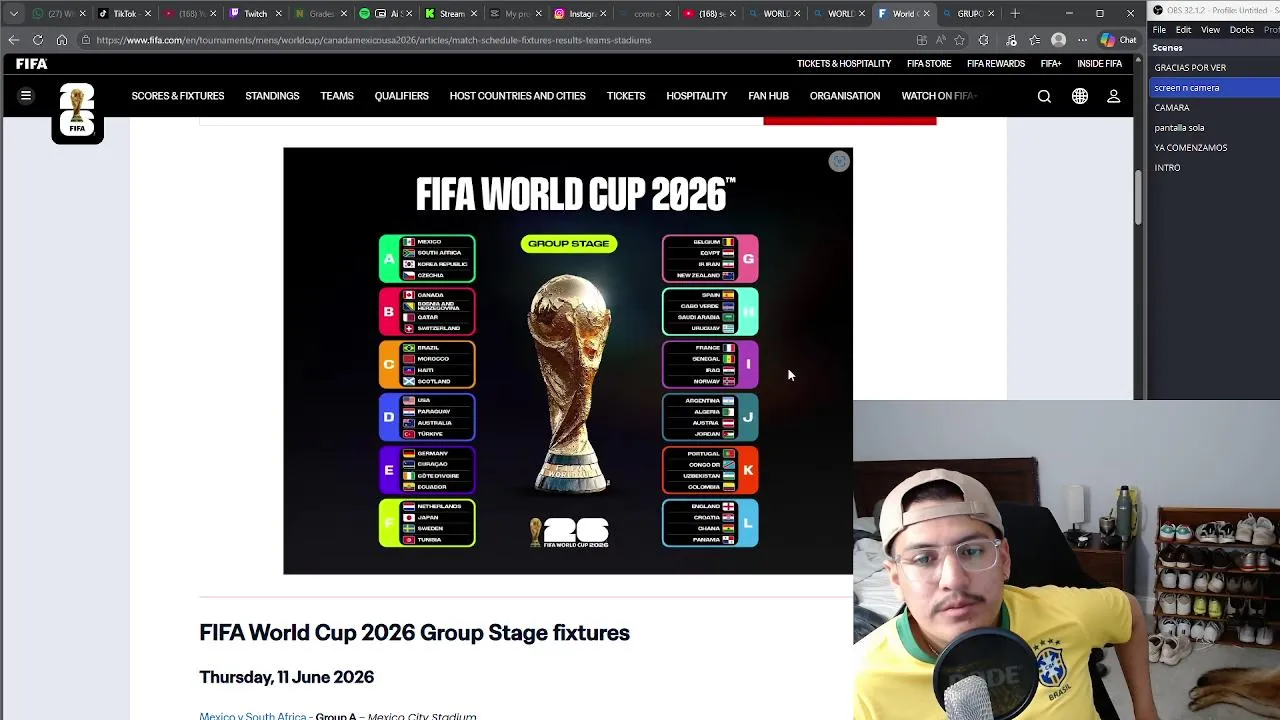Open the browser home page icon
1280x720 pixels.
coord(62,40)
